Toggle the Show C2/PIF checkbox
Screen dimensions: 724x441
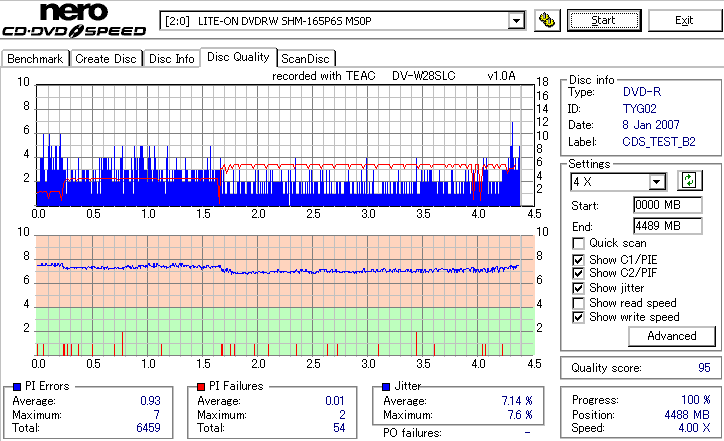pos(578,273)
